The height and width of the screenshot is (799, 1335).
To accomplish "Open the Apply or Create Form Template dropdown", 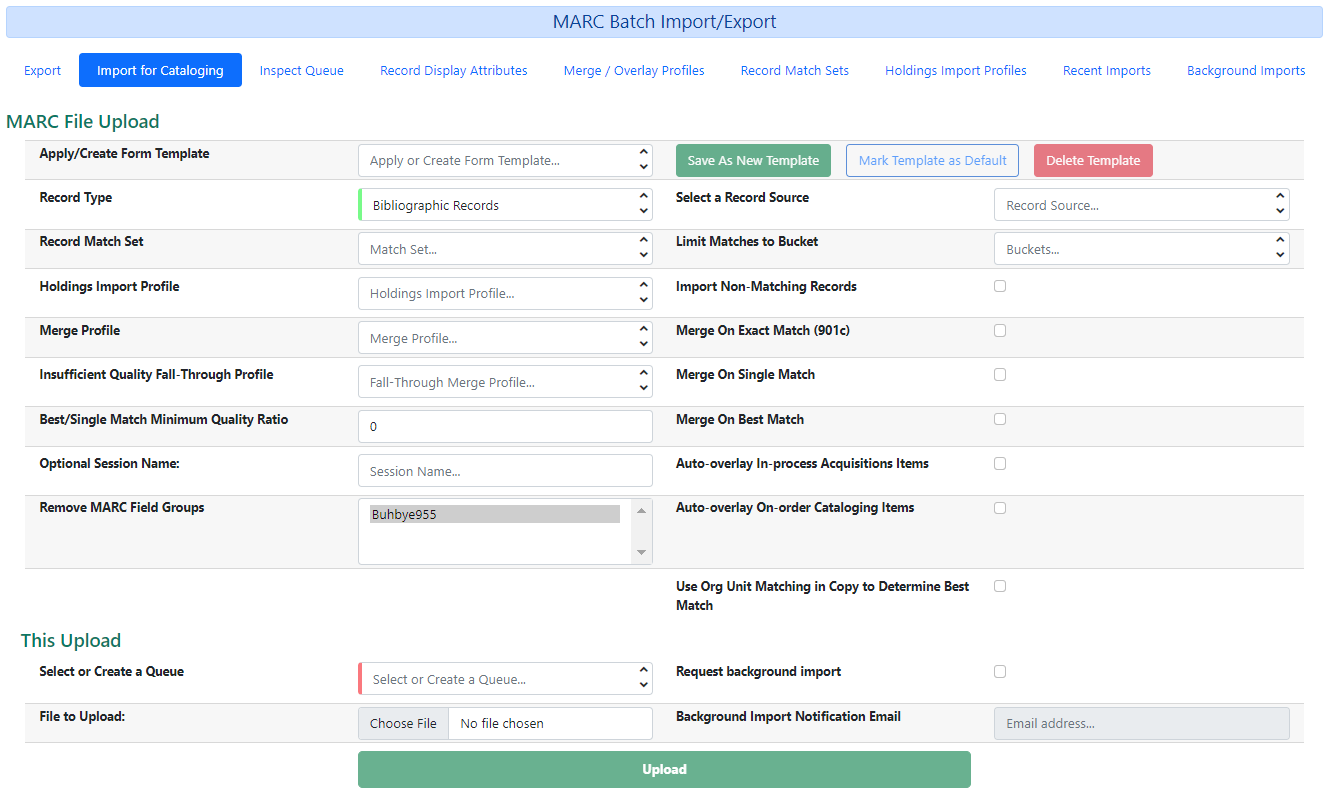I will [505, 160].
